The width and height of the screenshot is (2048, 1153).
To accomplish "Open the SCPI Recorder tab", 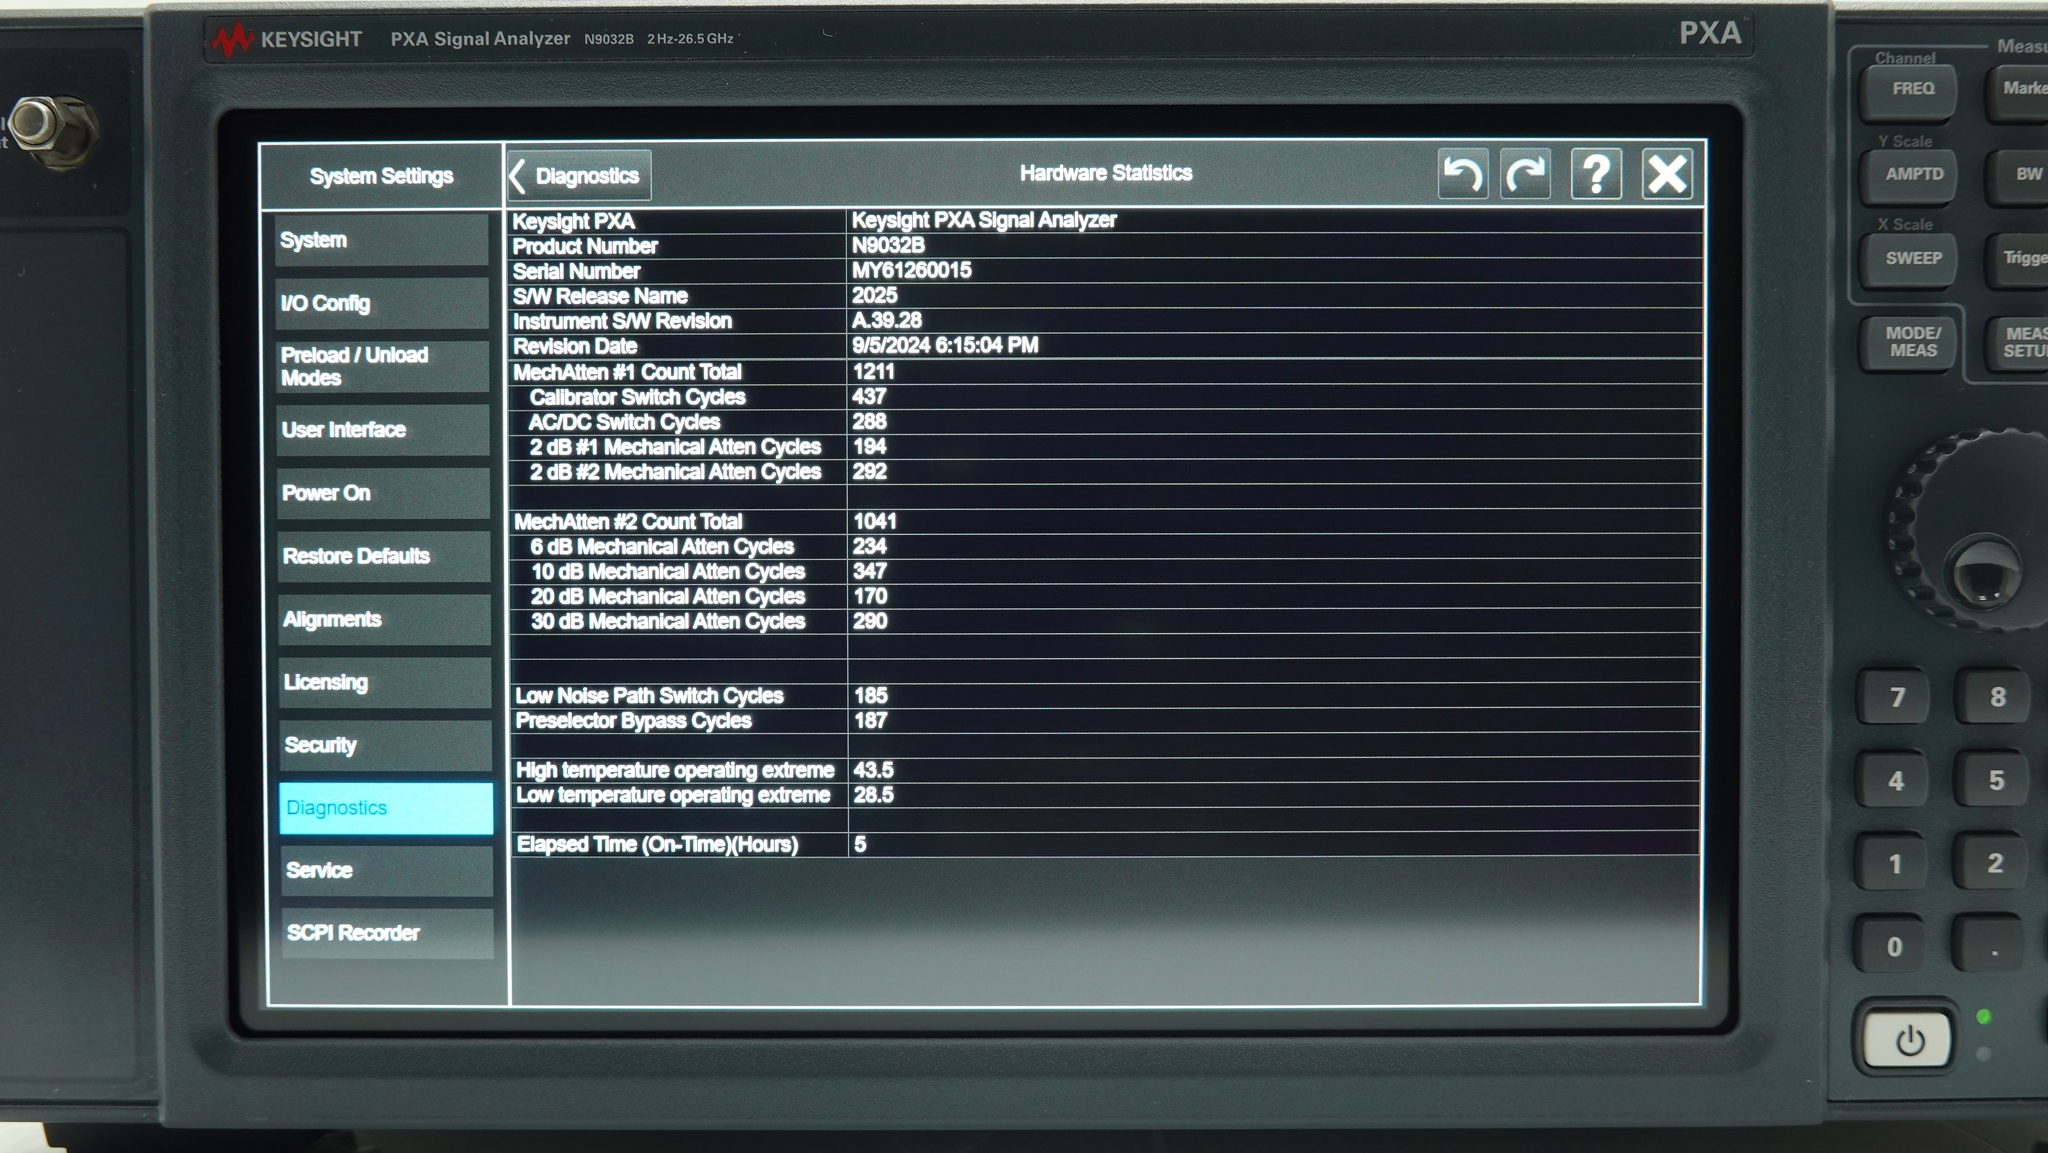I will (387, 933).
